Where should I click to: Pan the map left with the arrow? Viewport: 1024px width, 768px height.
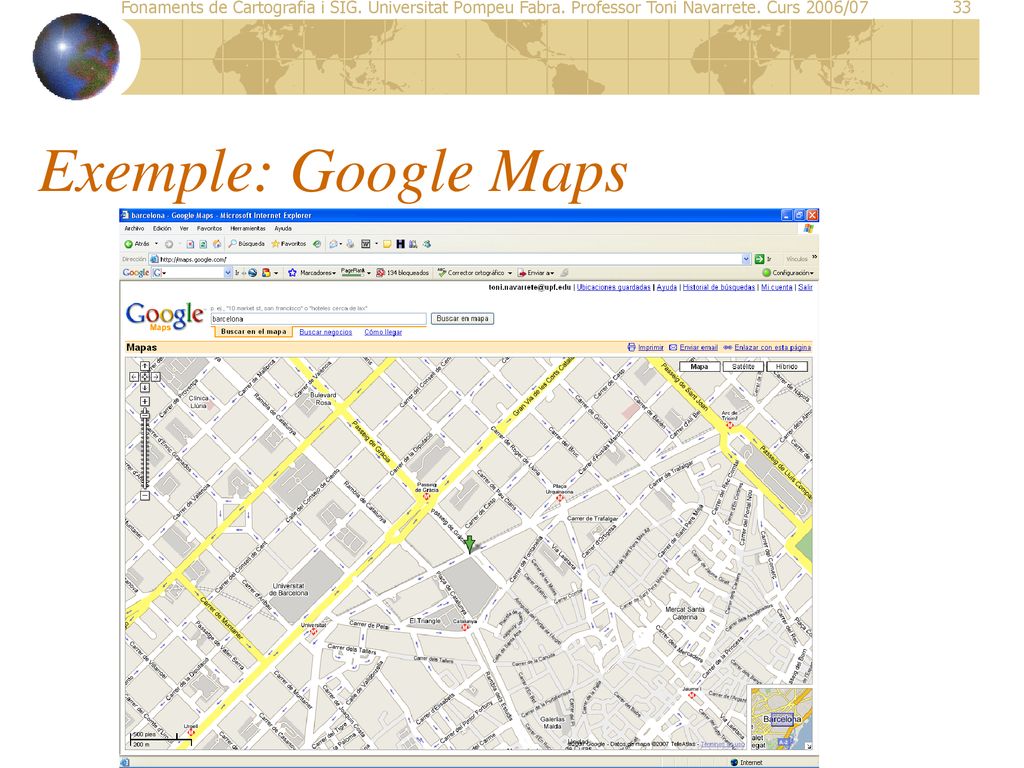[x=134, y=377]
